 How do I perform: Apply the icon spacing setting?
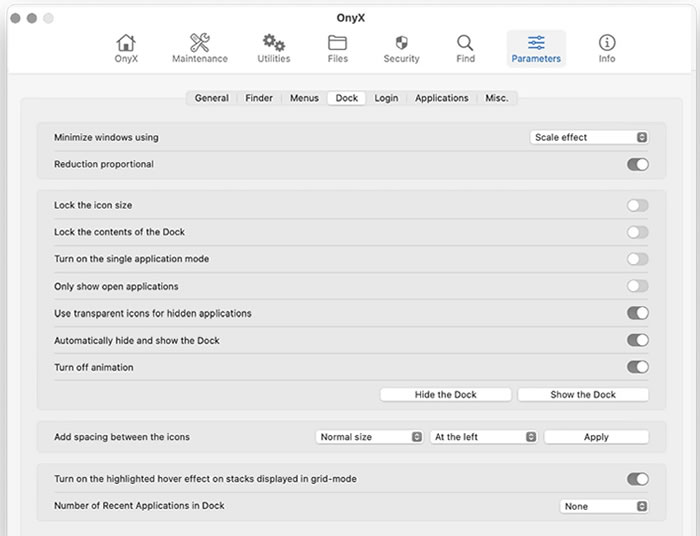[x=596, y=437]
